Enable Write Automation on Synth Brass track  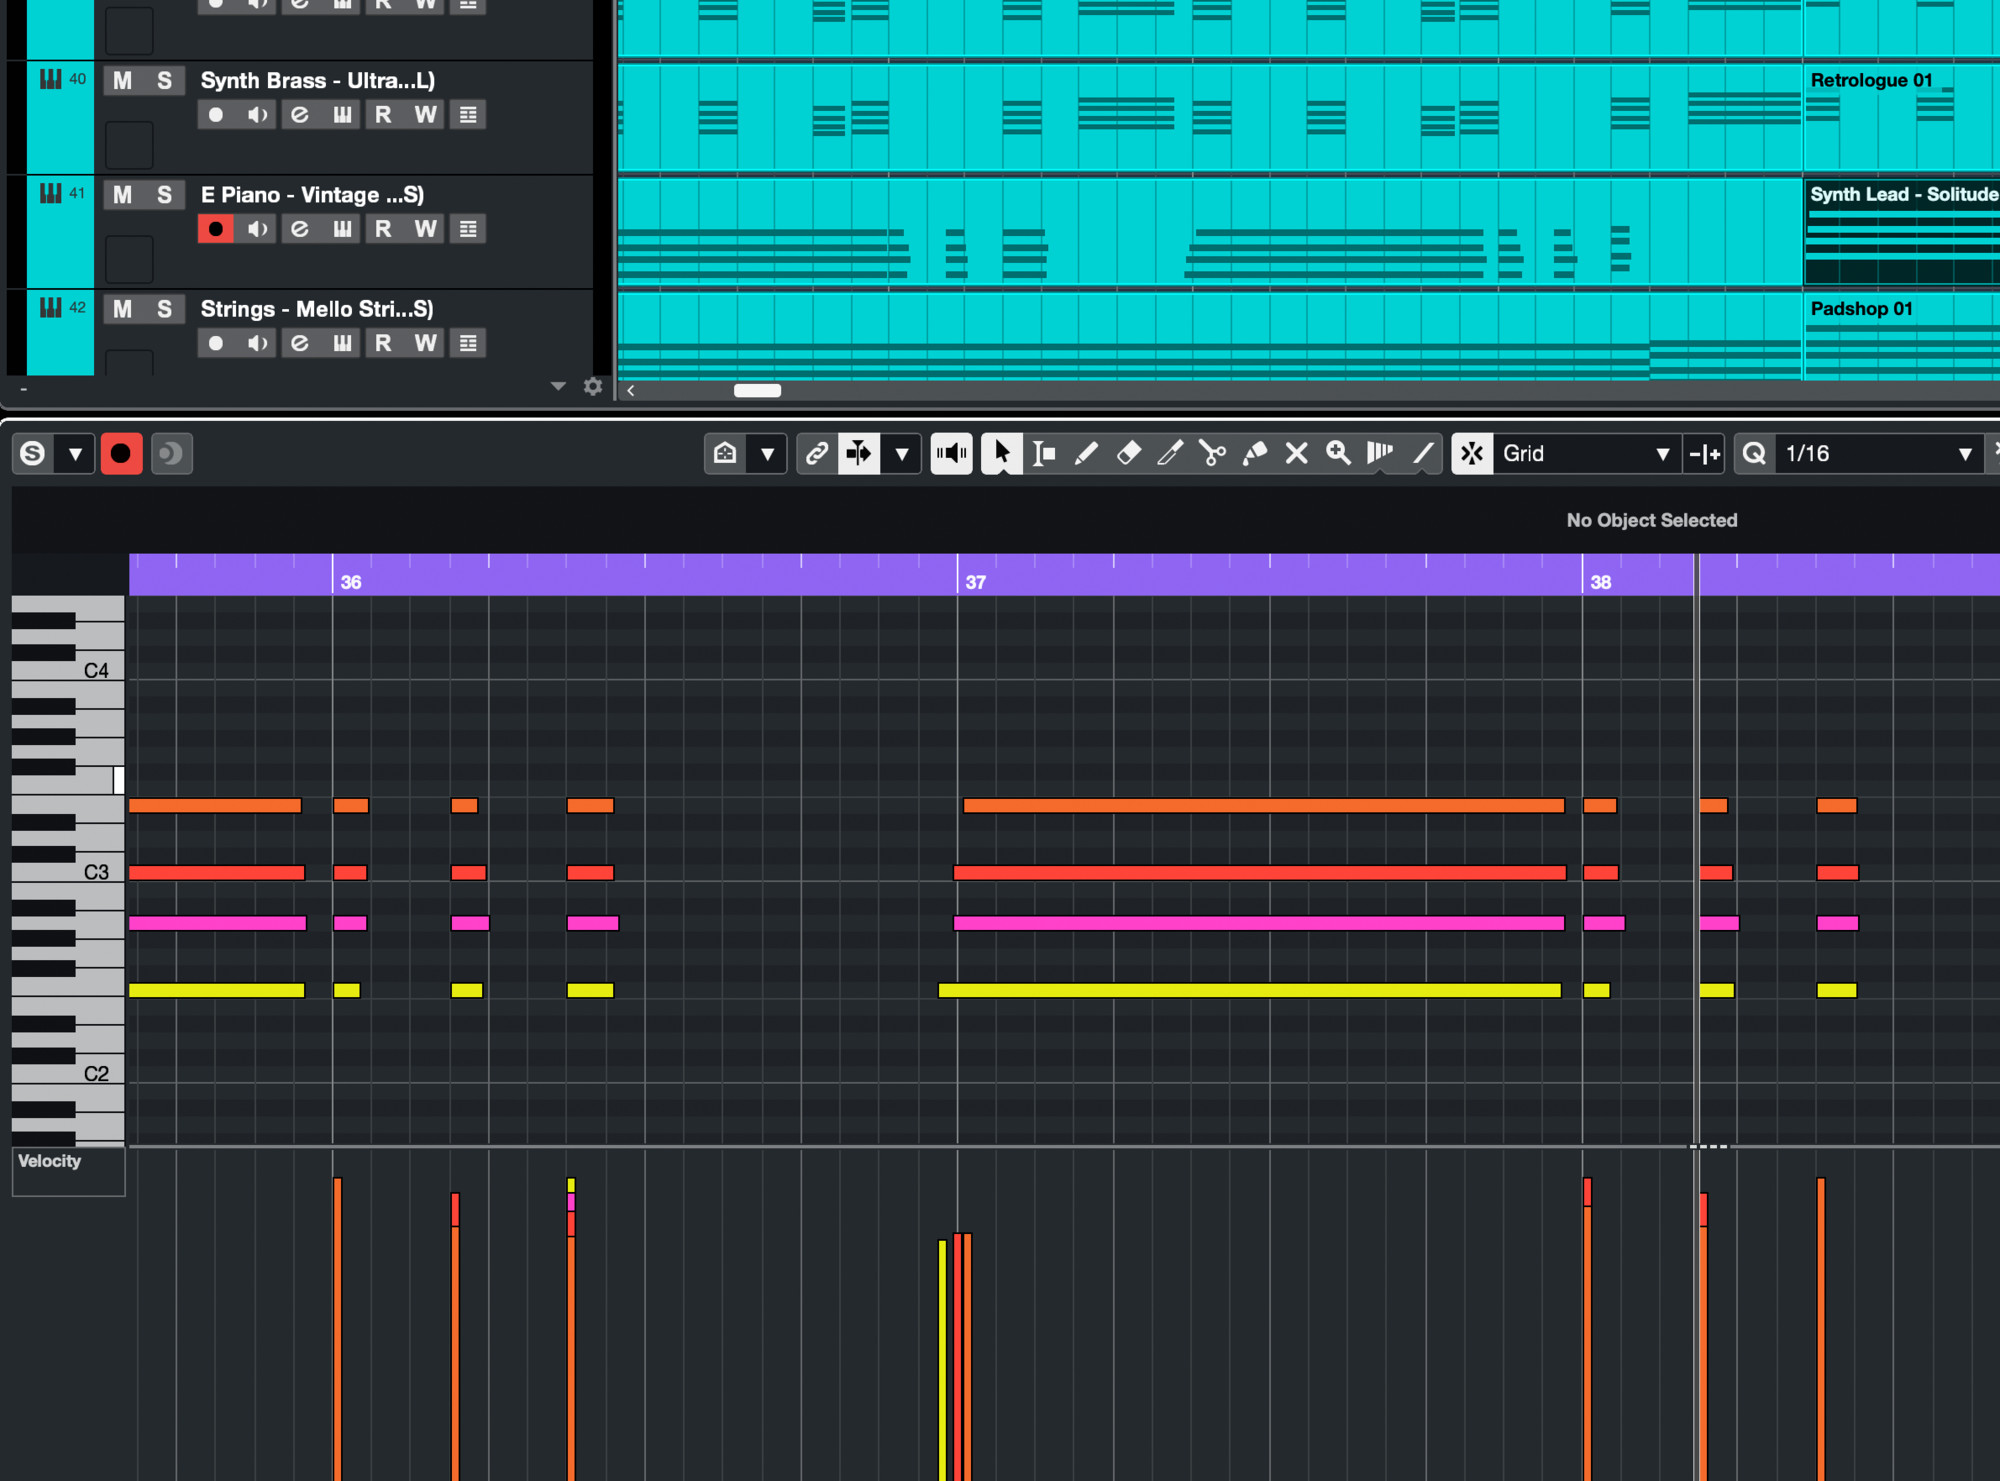coord(425,115)
